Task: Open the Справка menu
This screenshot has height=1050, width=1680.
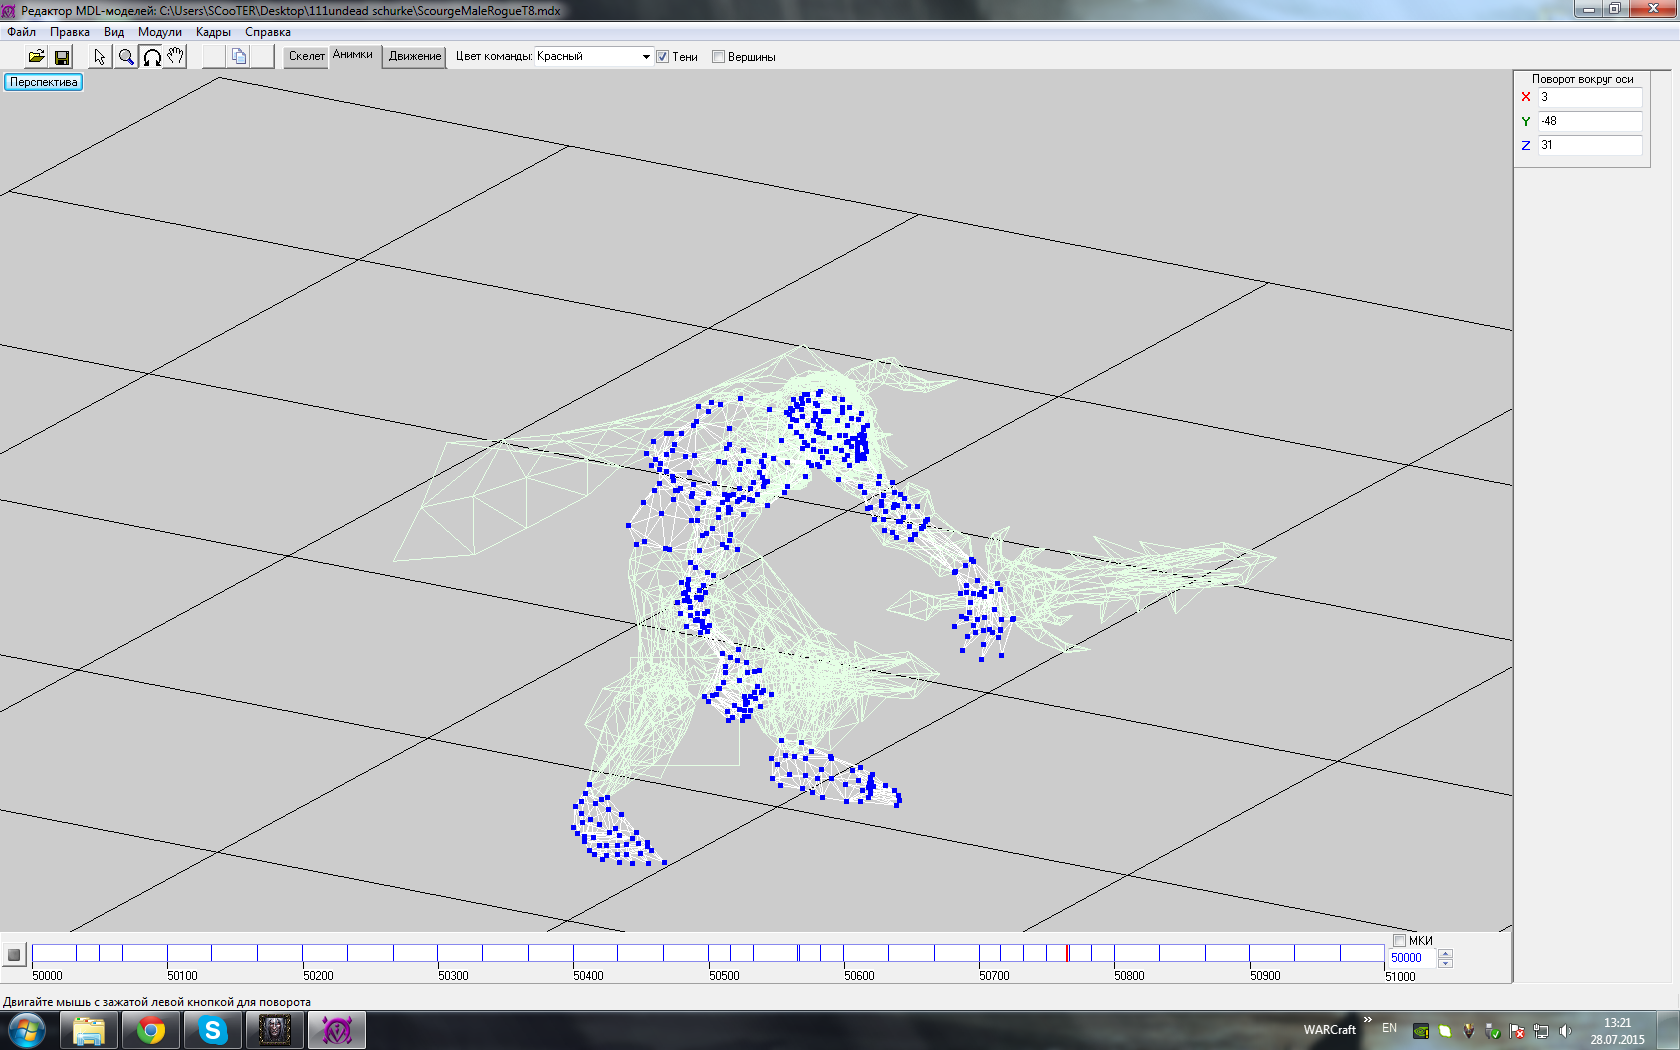Action: [268, 32]
